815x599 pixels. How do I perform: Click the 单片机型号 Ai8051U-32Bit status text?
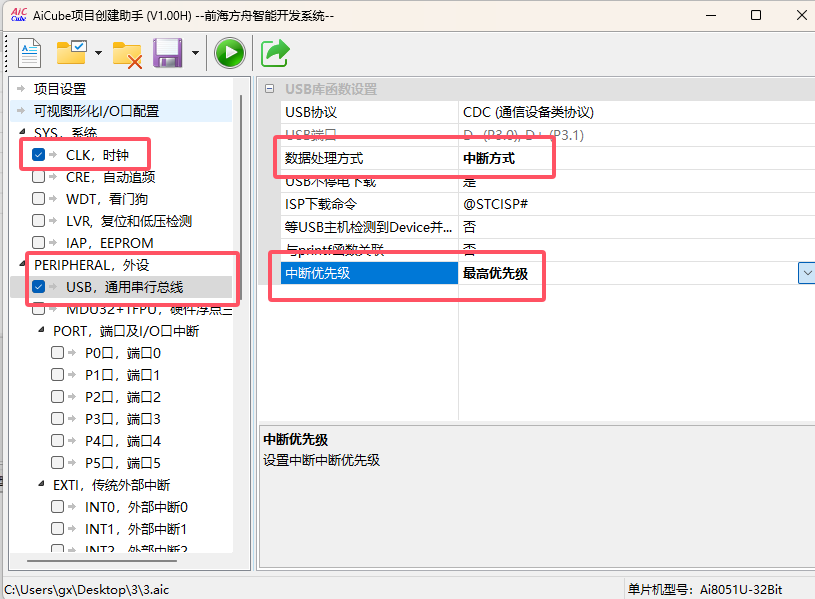[705, 589]
